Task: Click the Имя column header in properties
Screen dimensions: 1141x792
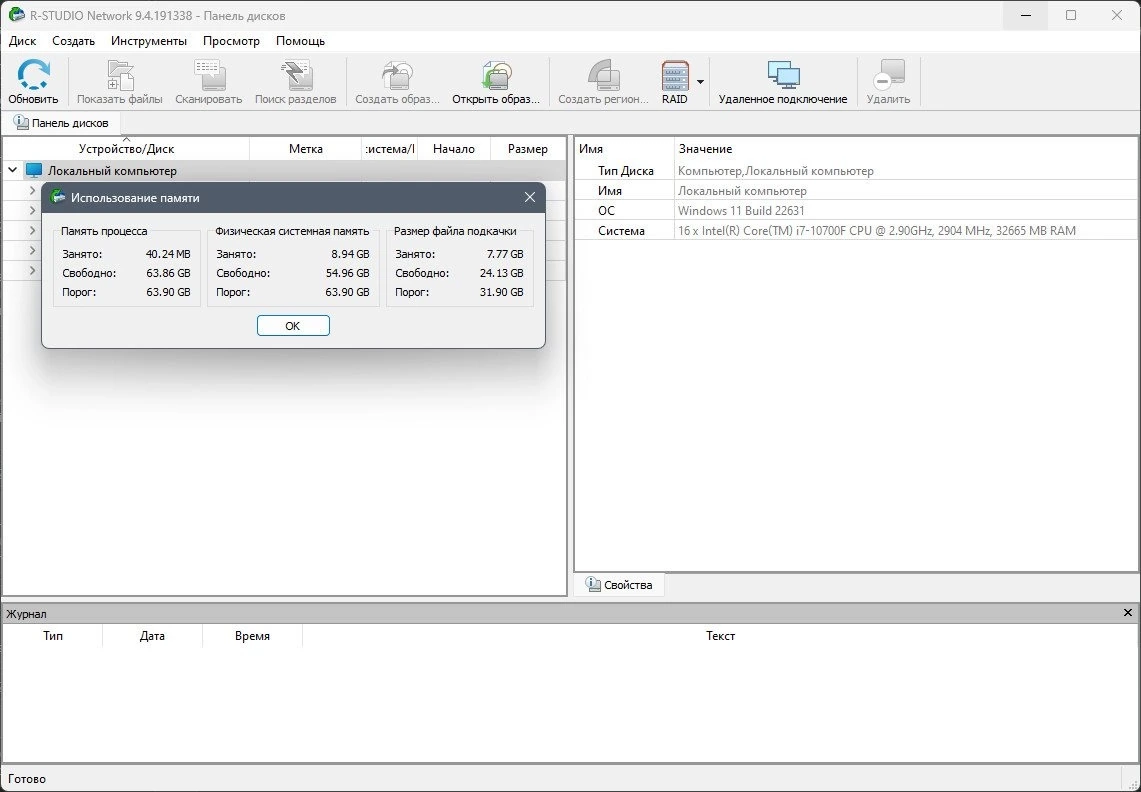Action: tap(624, 148)
